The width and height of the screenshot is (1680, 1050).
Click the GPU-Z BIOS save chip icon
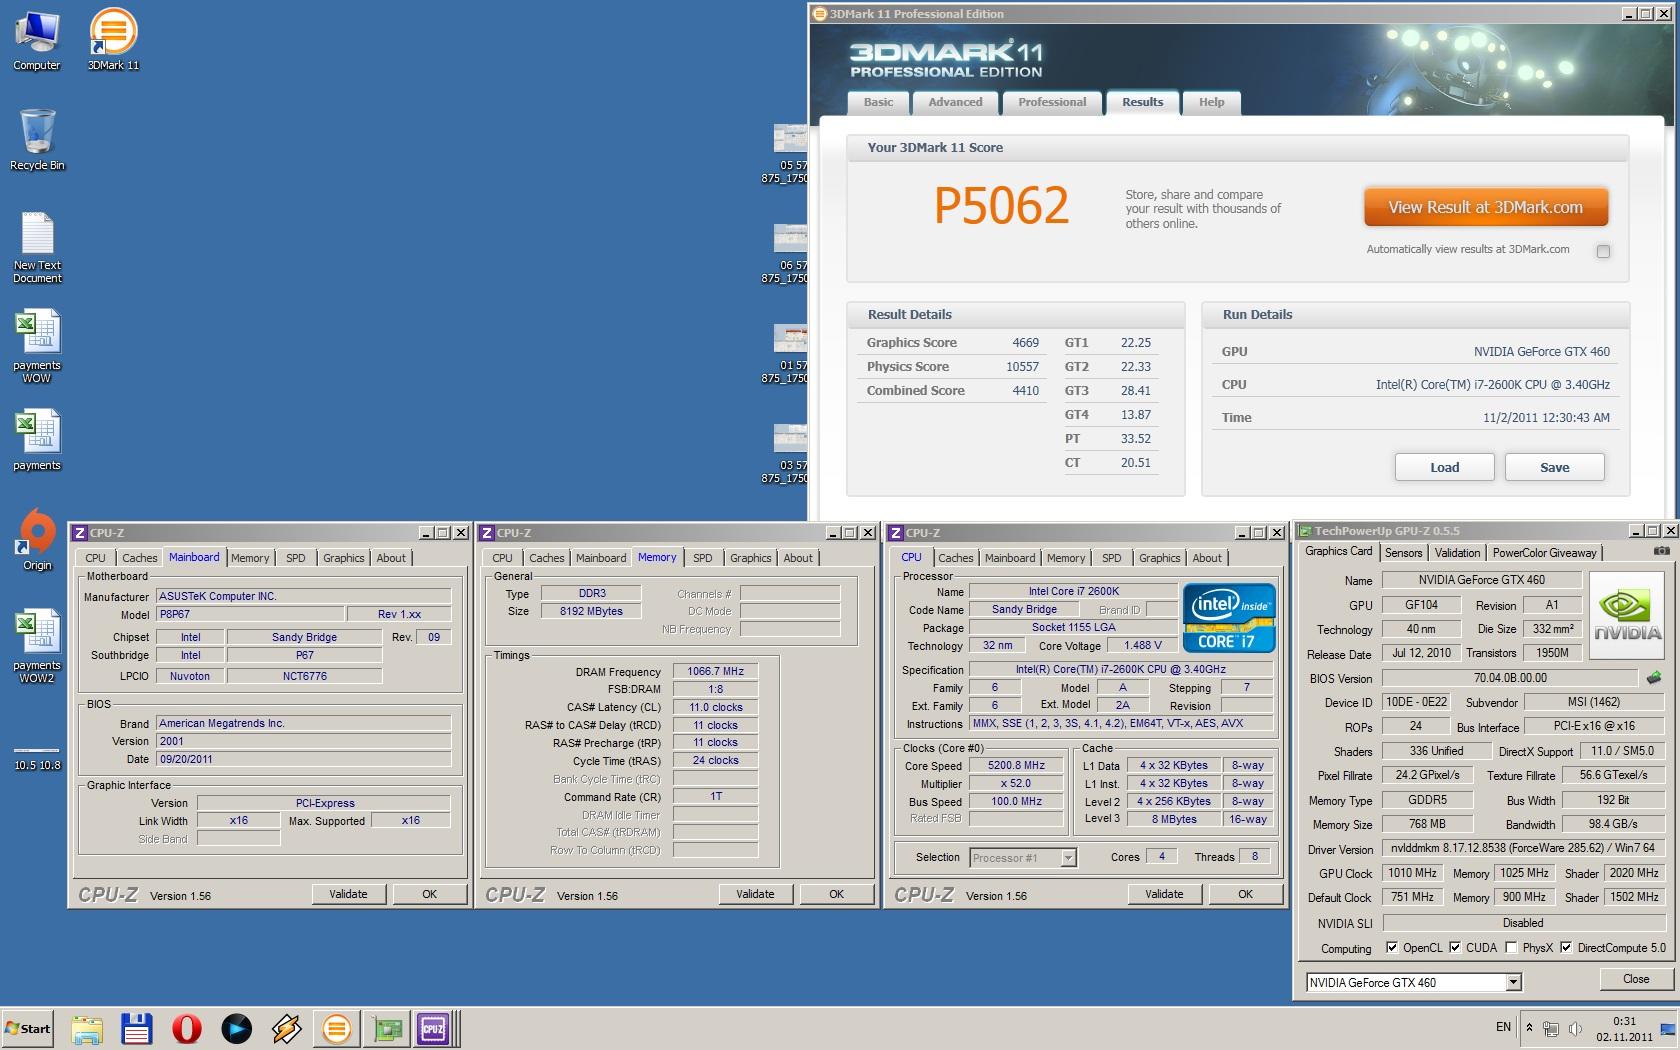1654,678
